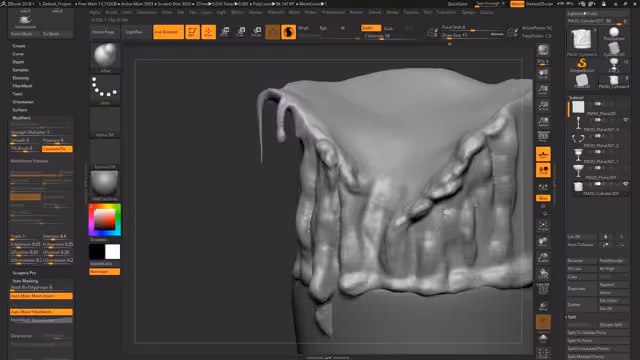The height and width of the screenshot is (360, 640).
Task: Toggle the Line Fill PolyF icon
Action: 543,289
